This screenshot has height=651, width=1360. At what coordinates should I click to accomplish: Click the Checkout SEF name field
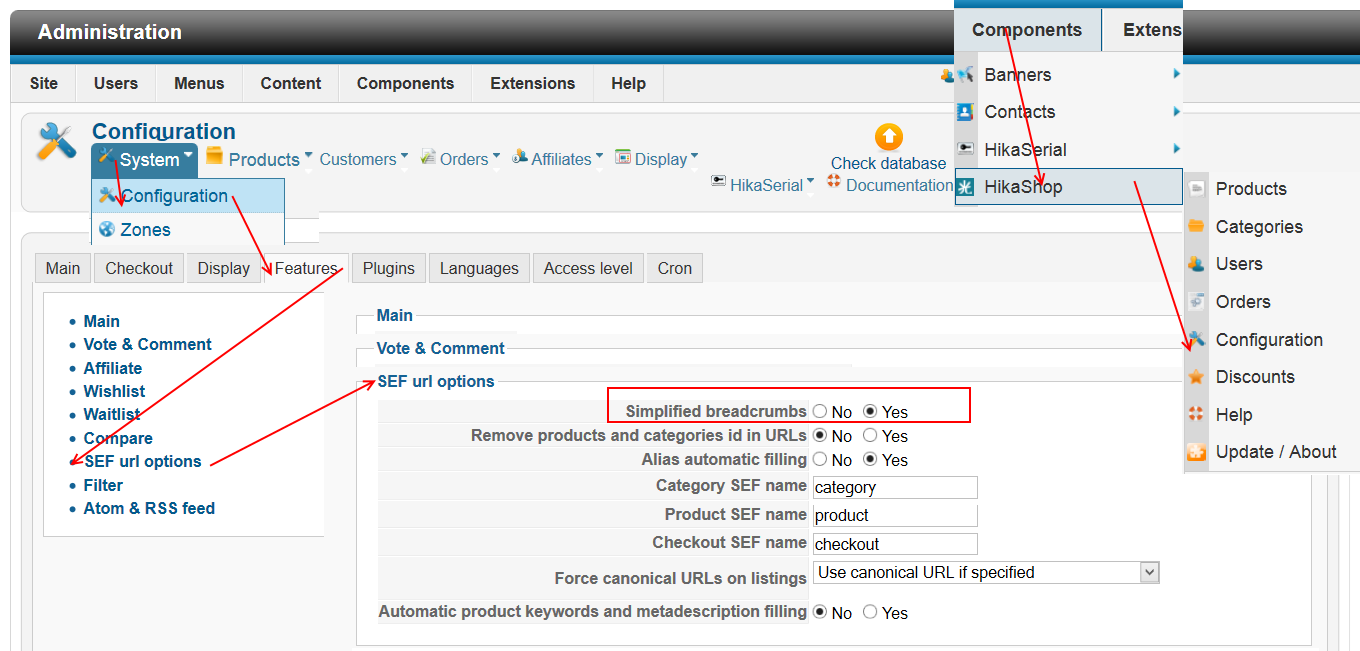[895, 543]
